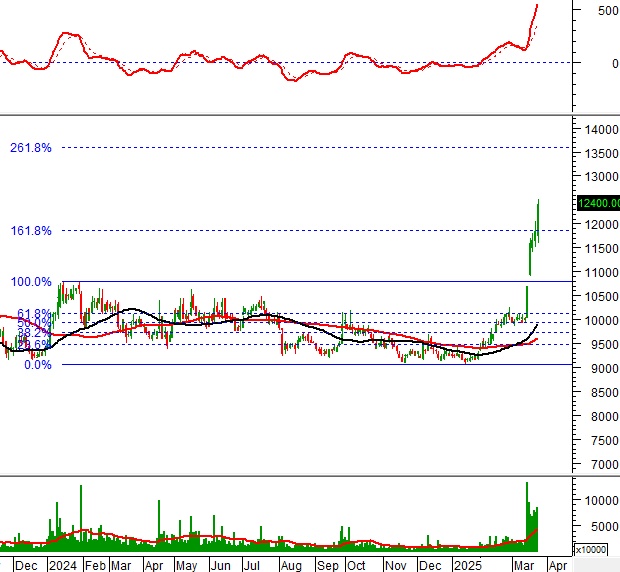Click the 0 indicator axis label
Viewport: 620px width, 572px height.
[x=615, y=63]
